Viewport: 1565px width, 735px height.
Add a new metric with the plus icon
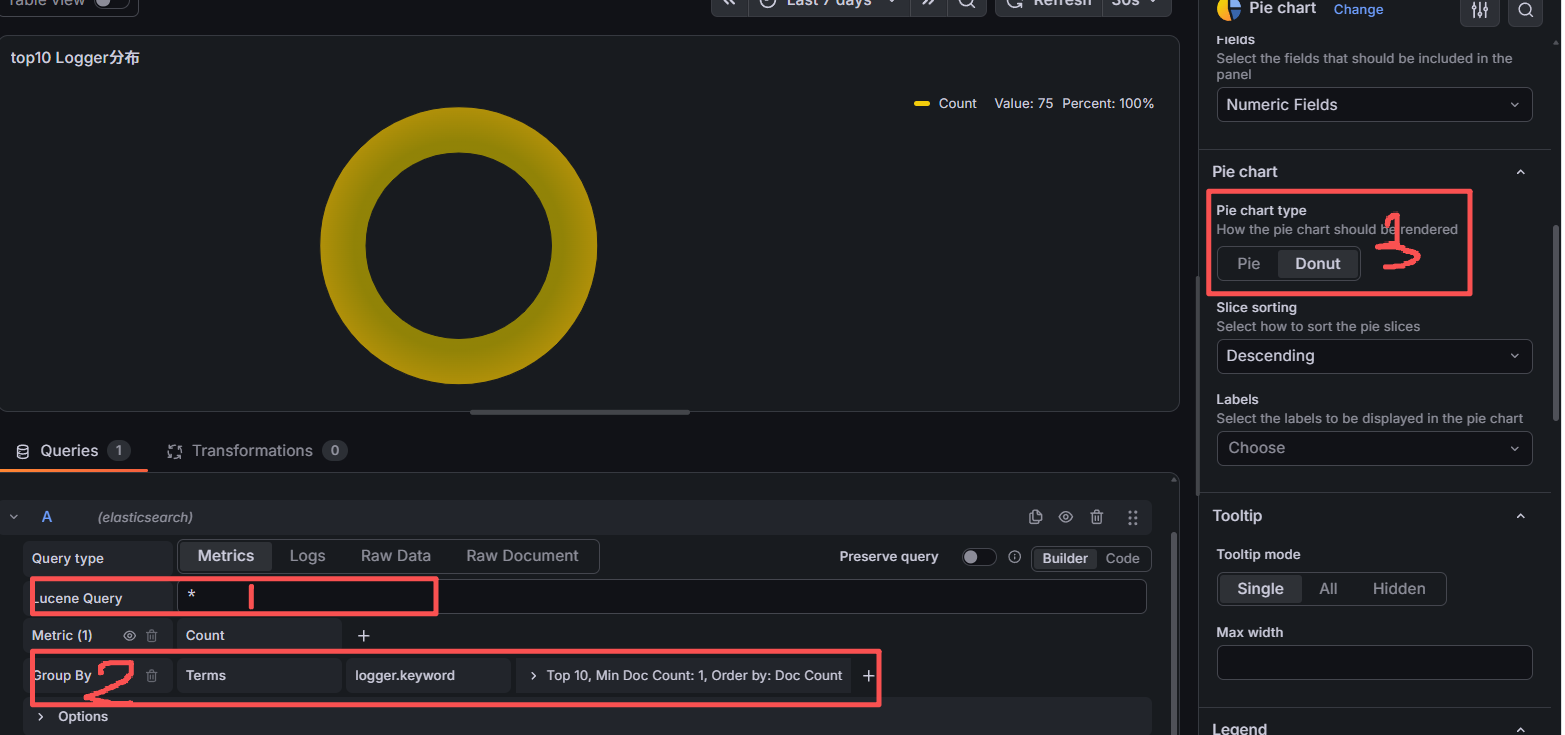click(364, 635)
